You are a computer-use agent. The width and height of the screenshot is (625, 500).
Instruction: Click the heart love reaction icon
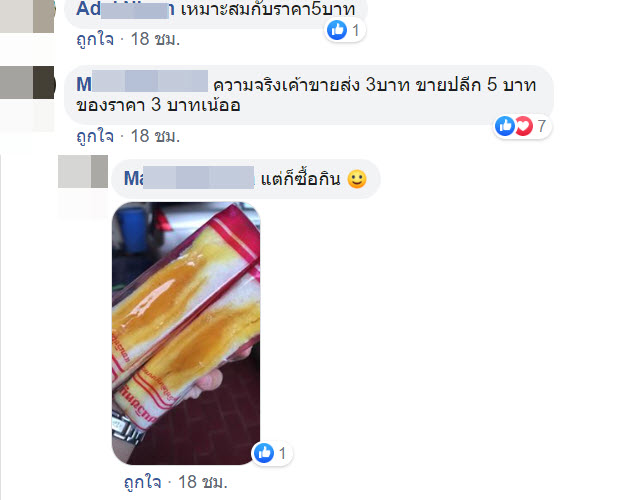524,126
